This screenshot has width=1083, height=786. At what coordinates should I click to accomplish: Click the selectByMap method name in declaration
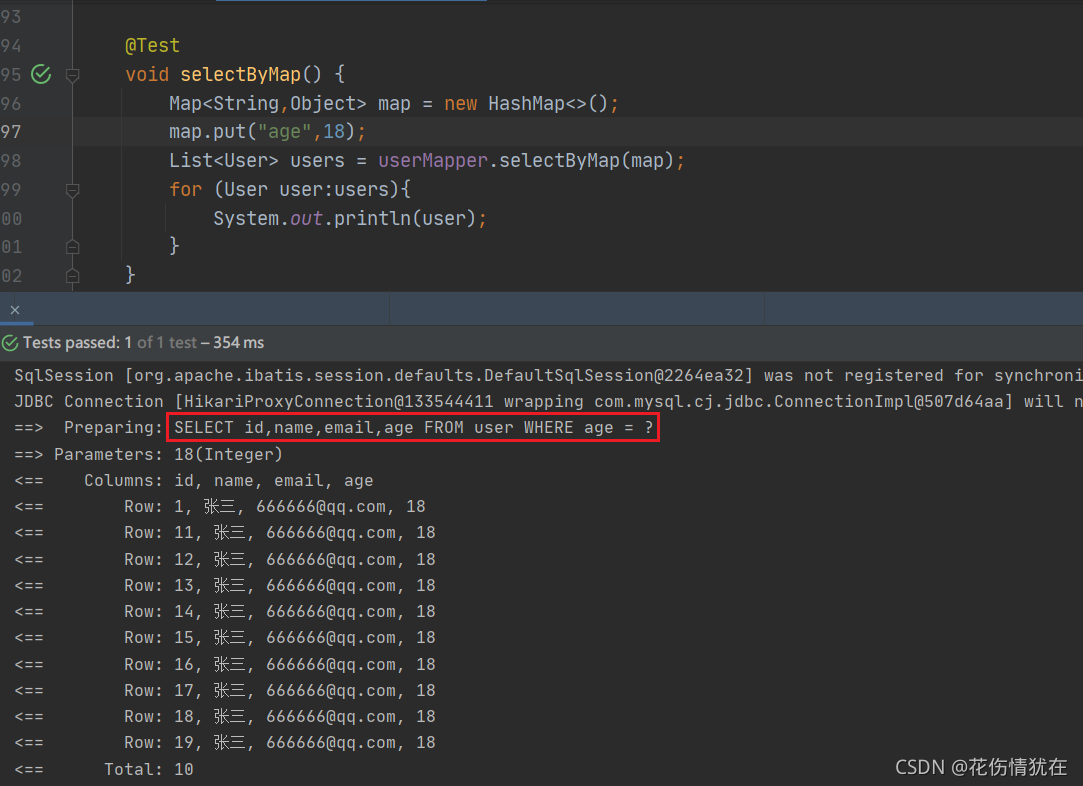[x=241, y=75]
